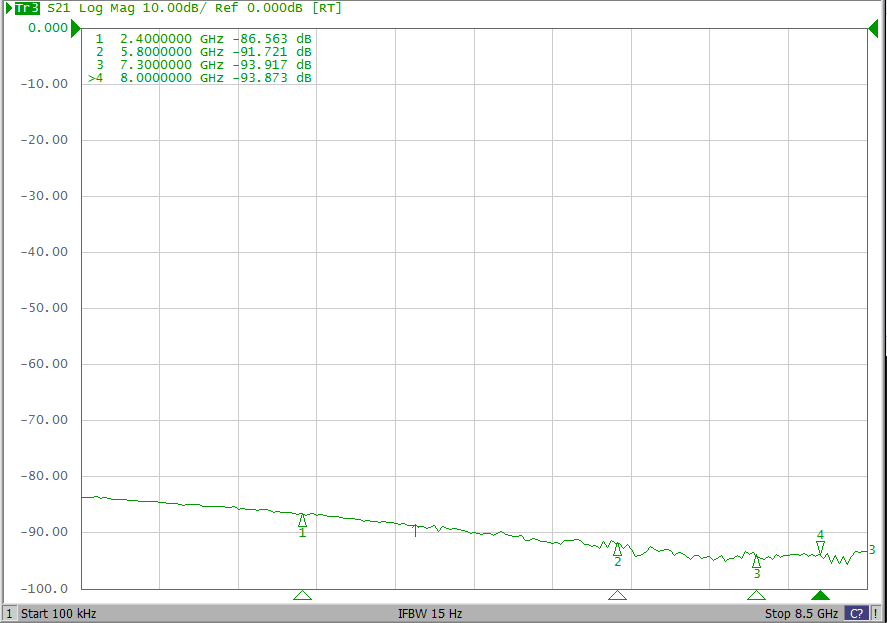Click the exclamation warning indicator

pyautogui.click(x=876, y=614)
